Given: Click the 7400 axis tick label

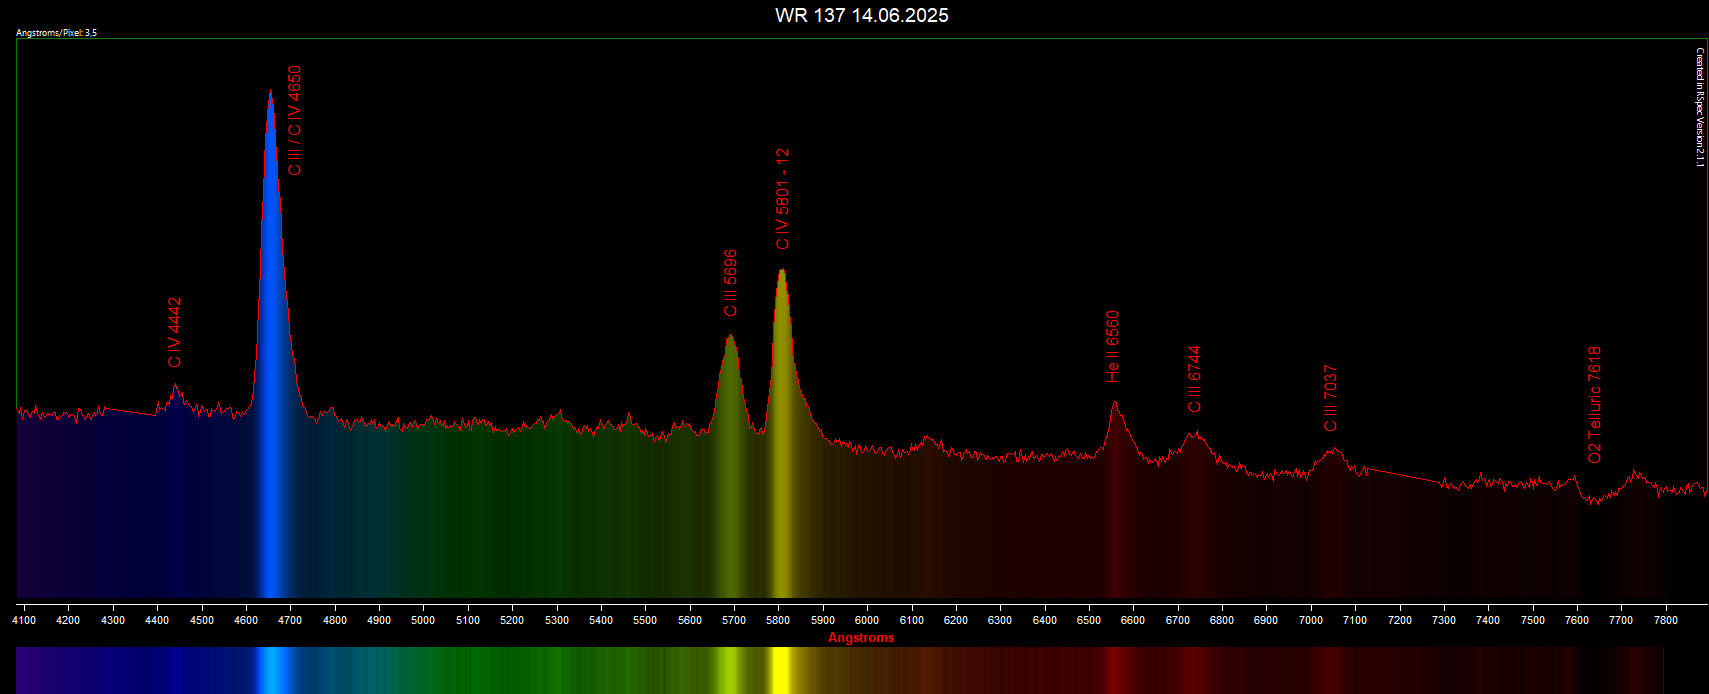Looking at the screenshot, I should (1488, 620).
